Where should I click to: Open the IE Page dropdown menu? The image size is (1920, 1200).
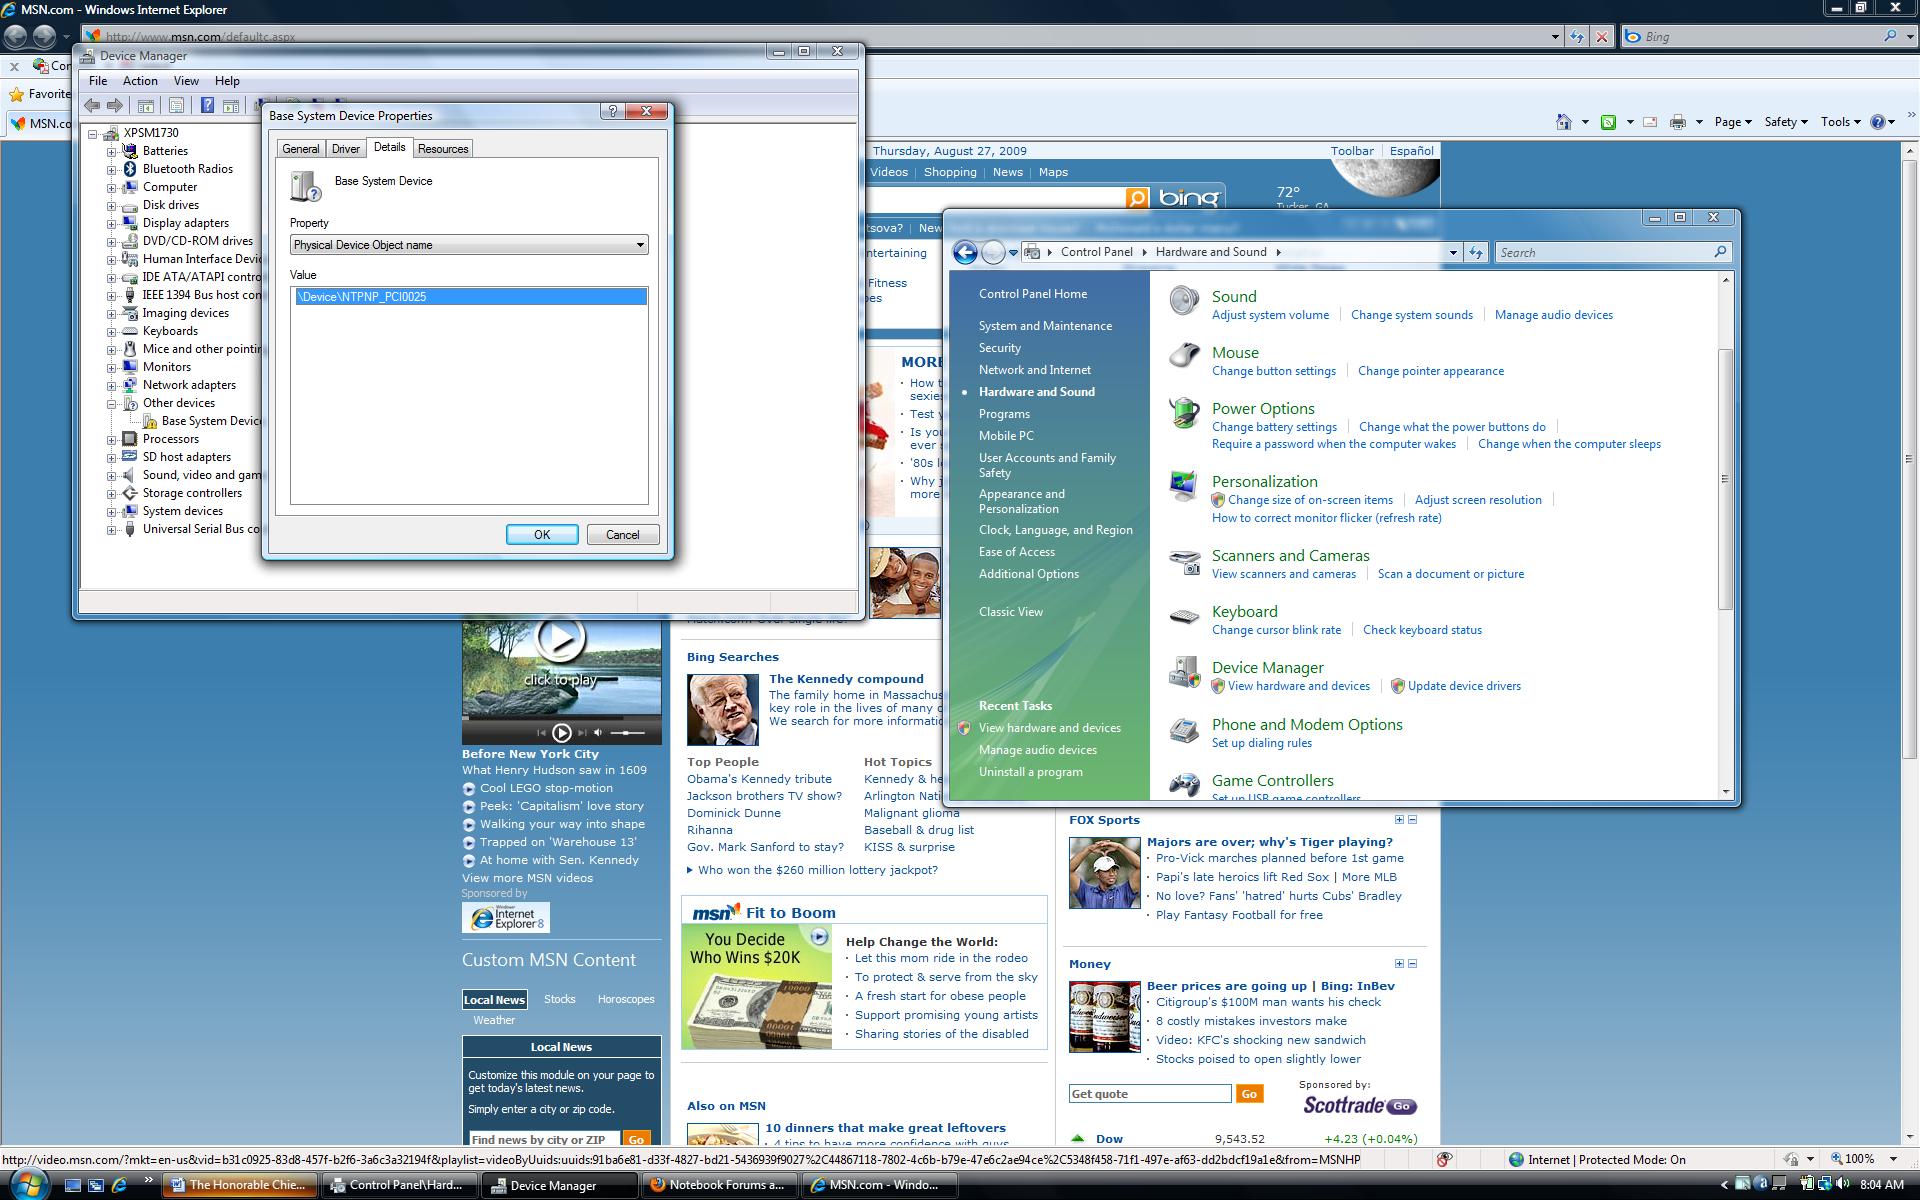[1732, 122]
